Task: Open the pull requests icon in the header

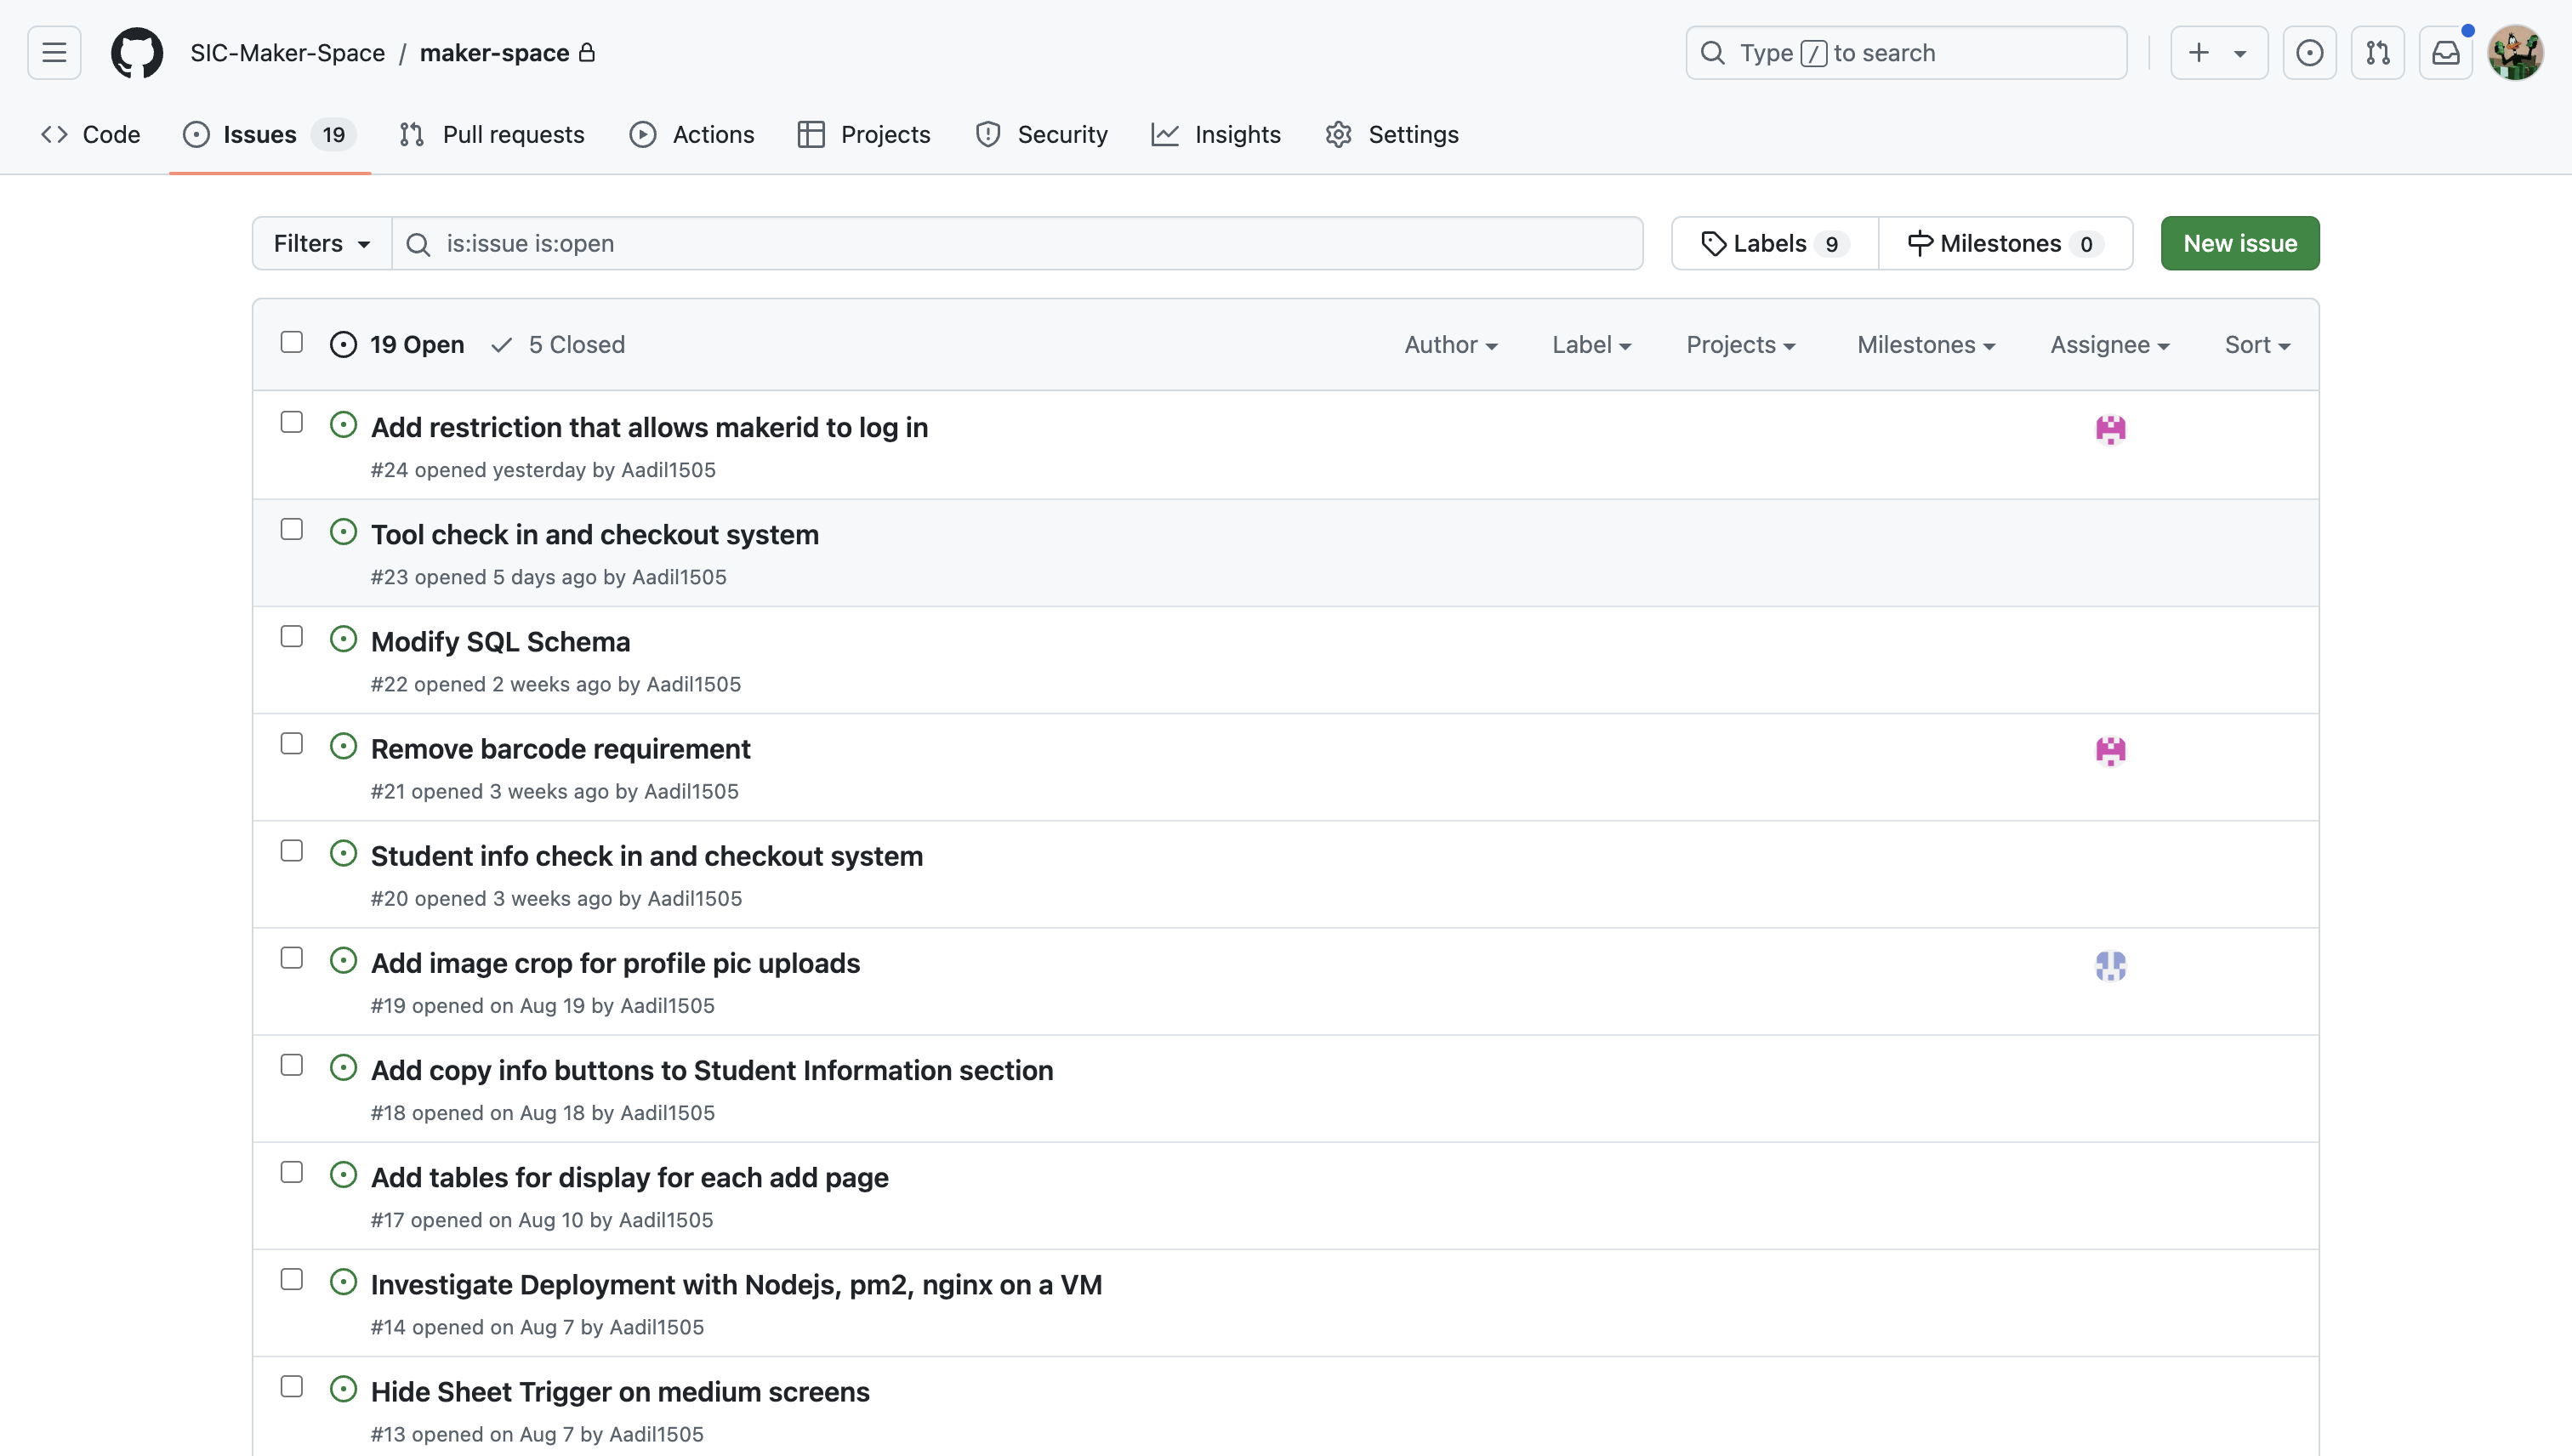Action: pyautogui.click(x=2377, y=52)
